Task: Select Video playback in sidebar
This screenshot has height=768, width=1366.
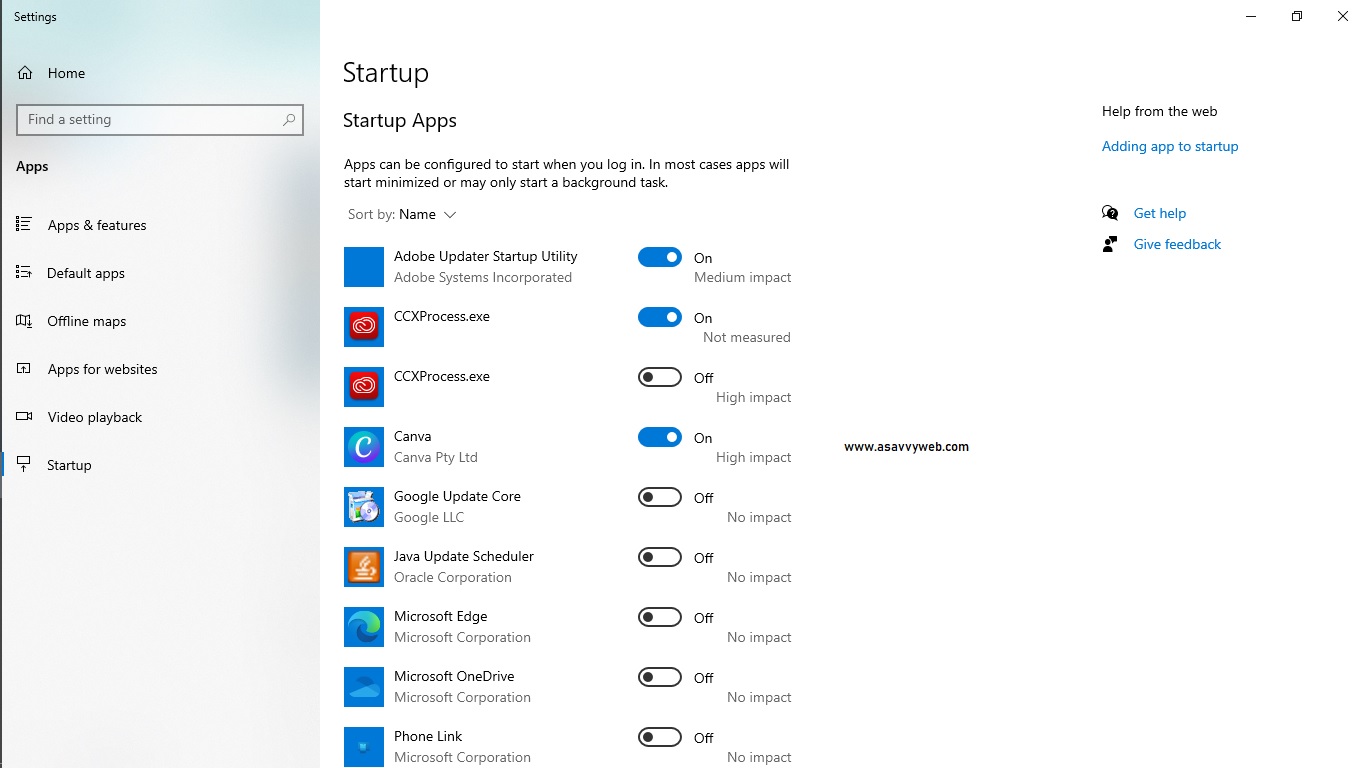Action: tap(95, 417)
